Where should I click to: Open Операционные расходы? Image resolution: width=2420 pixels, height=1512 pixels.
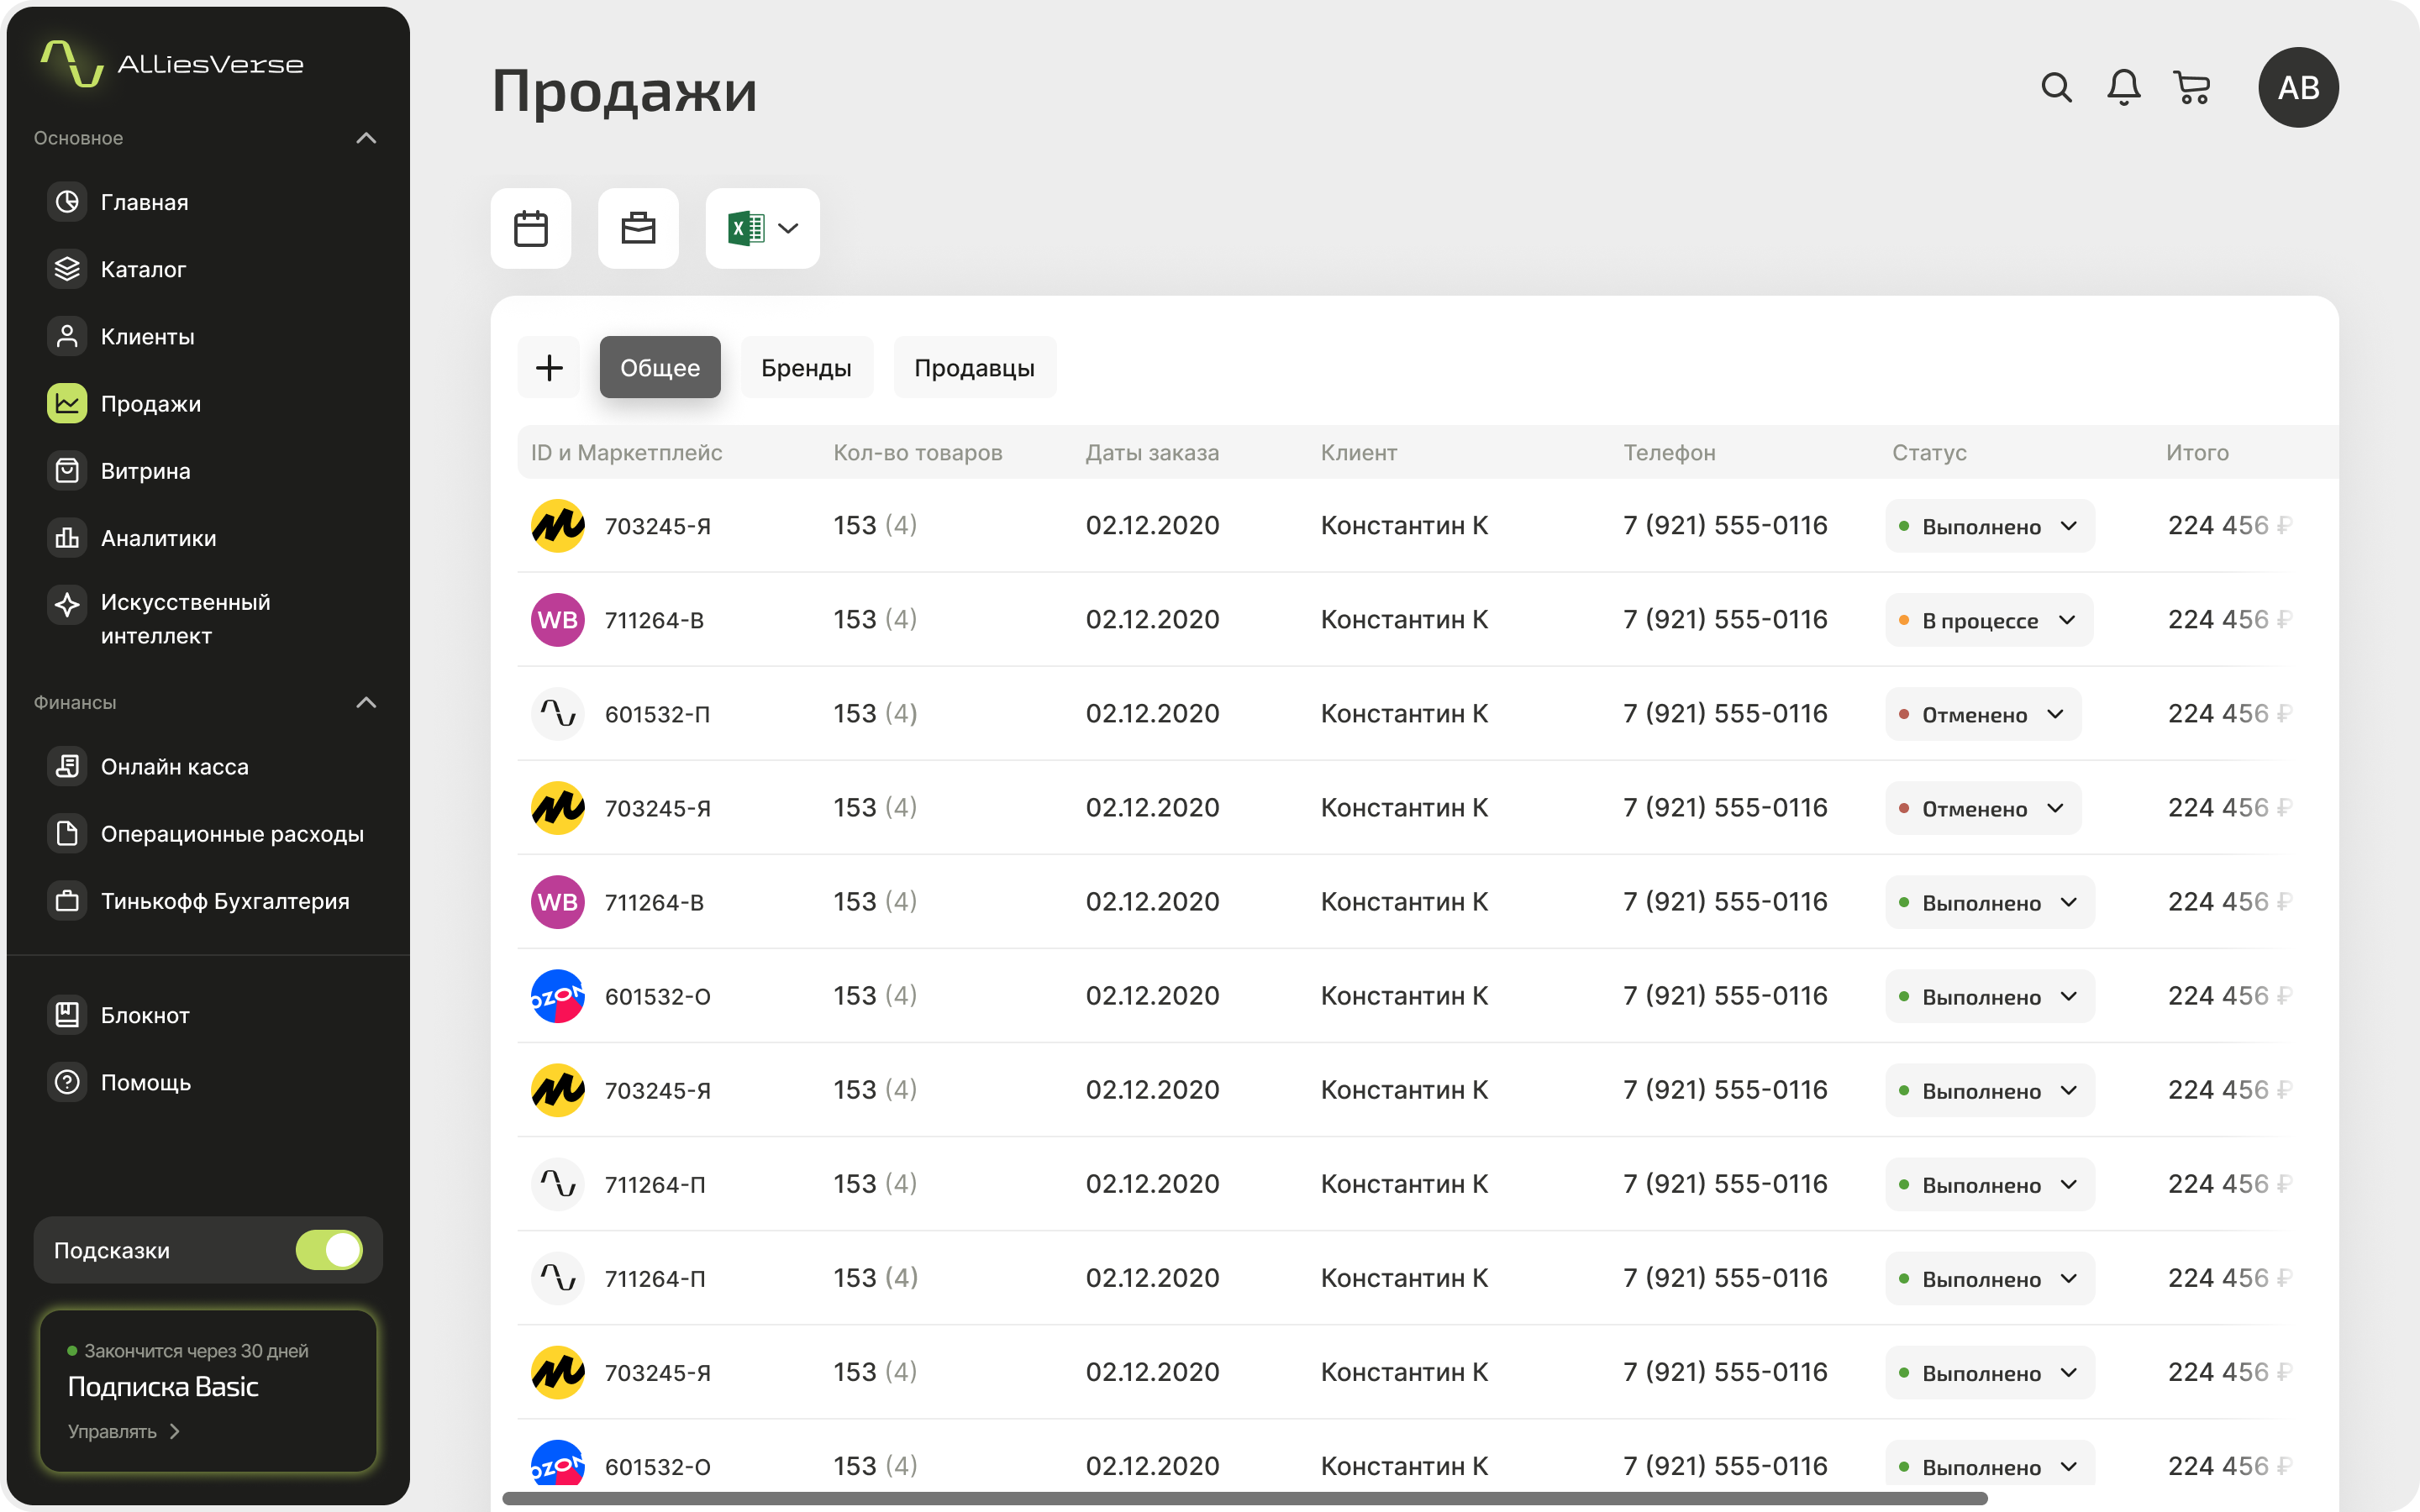tap(206, 833)
